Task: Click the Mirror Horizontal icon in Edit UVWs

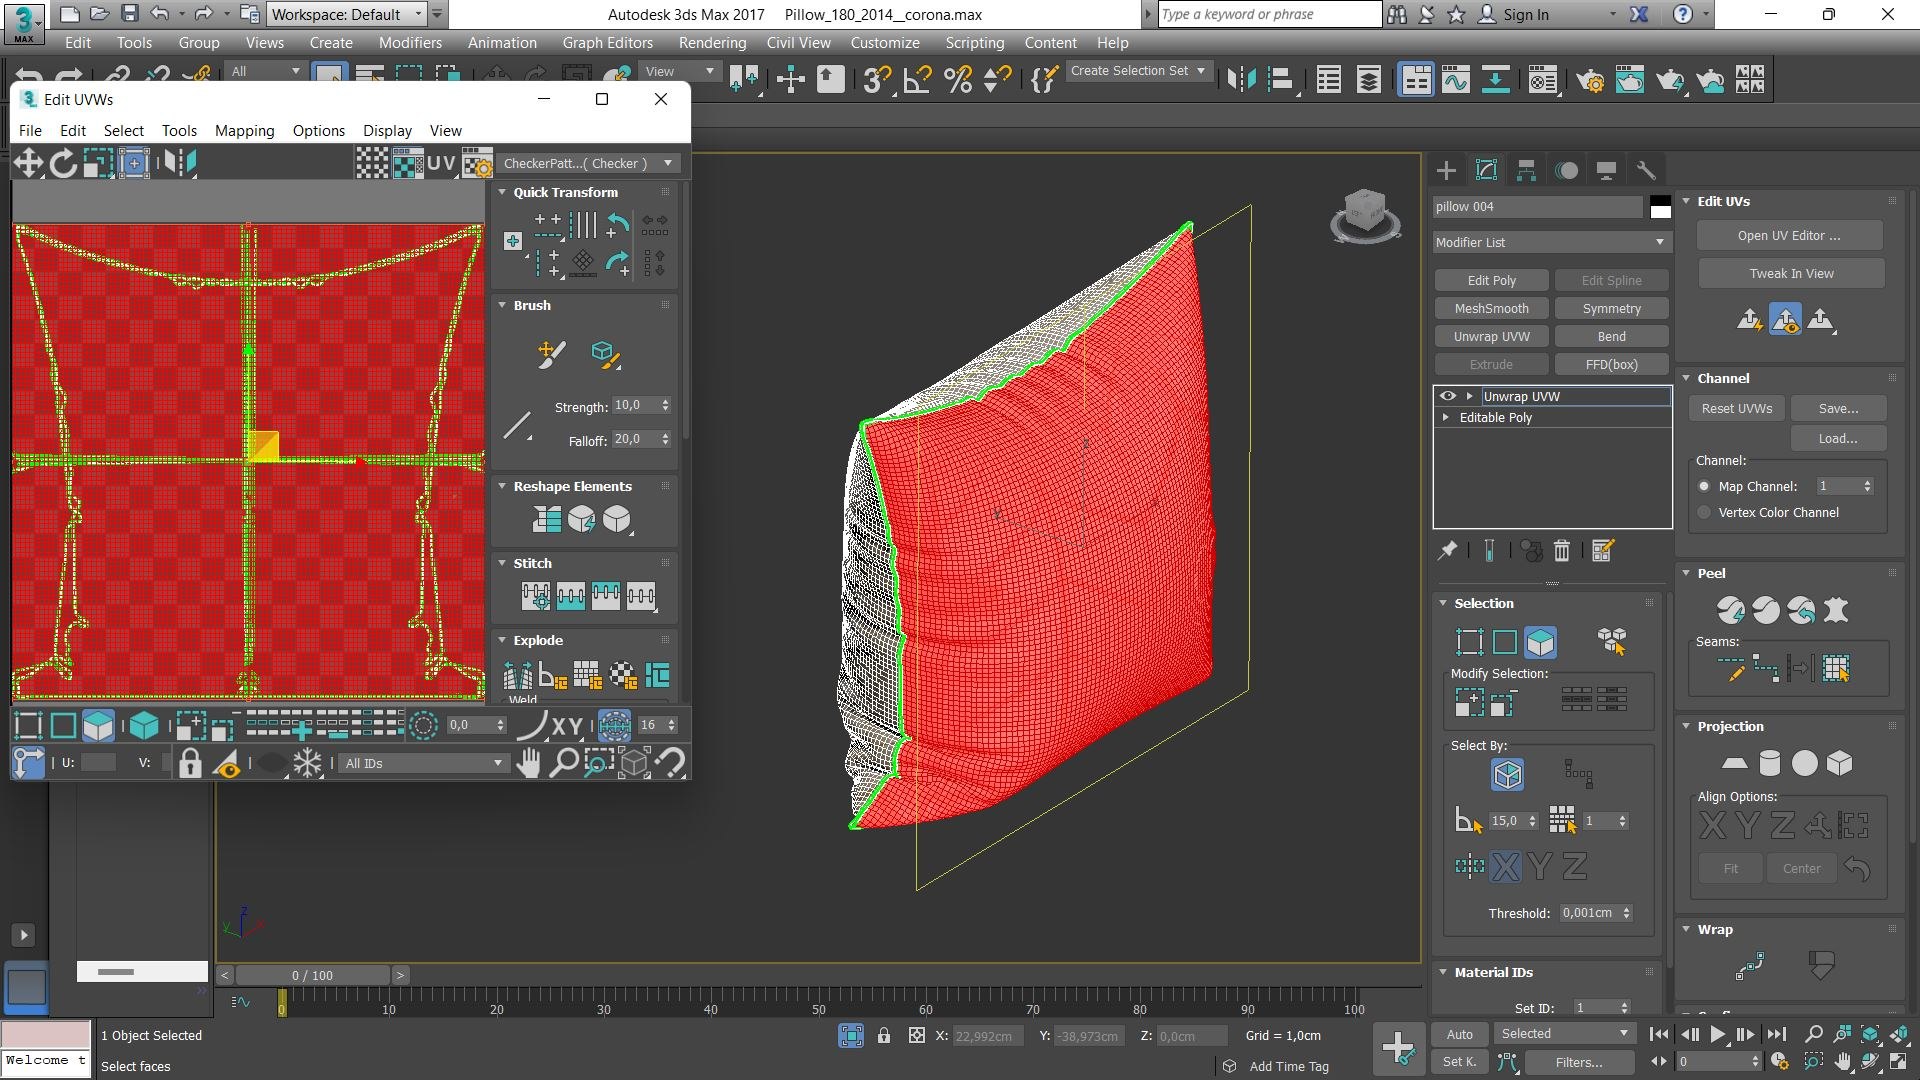Action: (x=180, y=163)
